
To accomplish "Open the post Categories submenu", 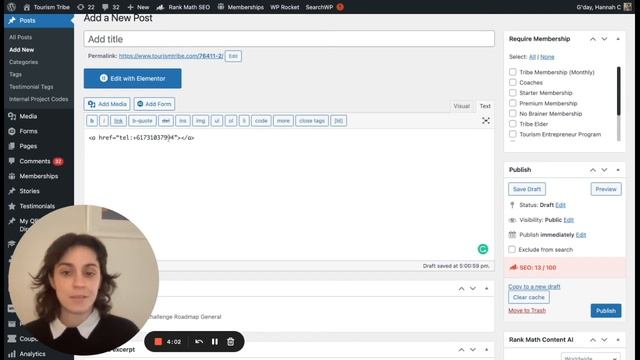I will pyautogui.click(x=23, y=62).
